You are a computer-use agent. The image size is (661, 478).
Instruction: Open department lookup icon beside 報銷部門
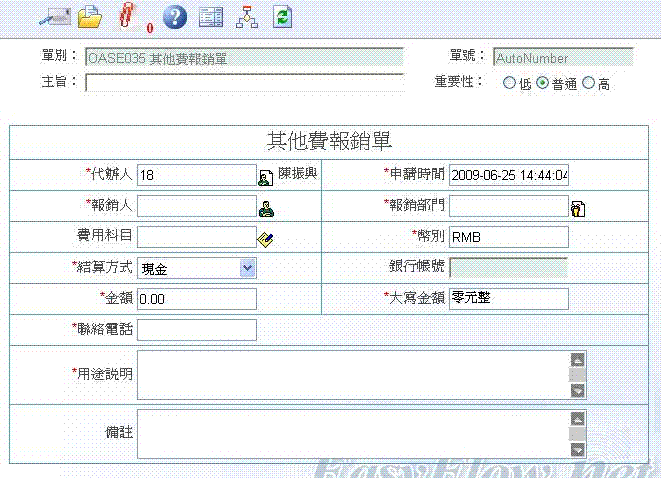click(577, 208)
